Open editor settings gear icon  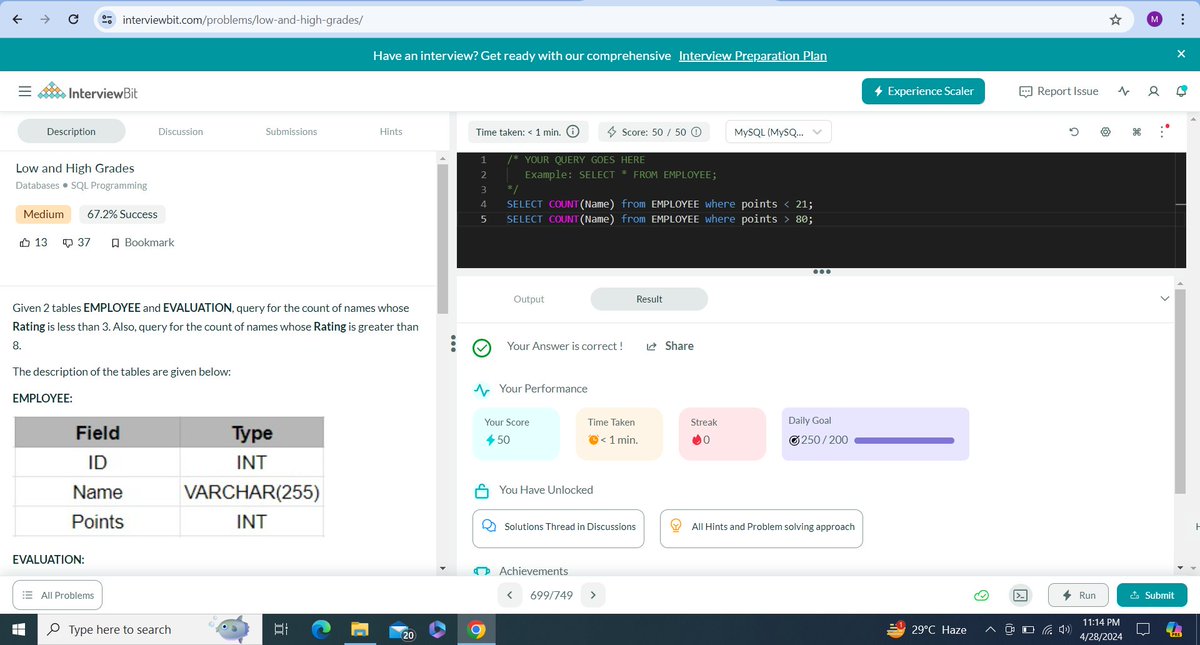coord(1106,132)
